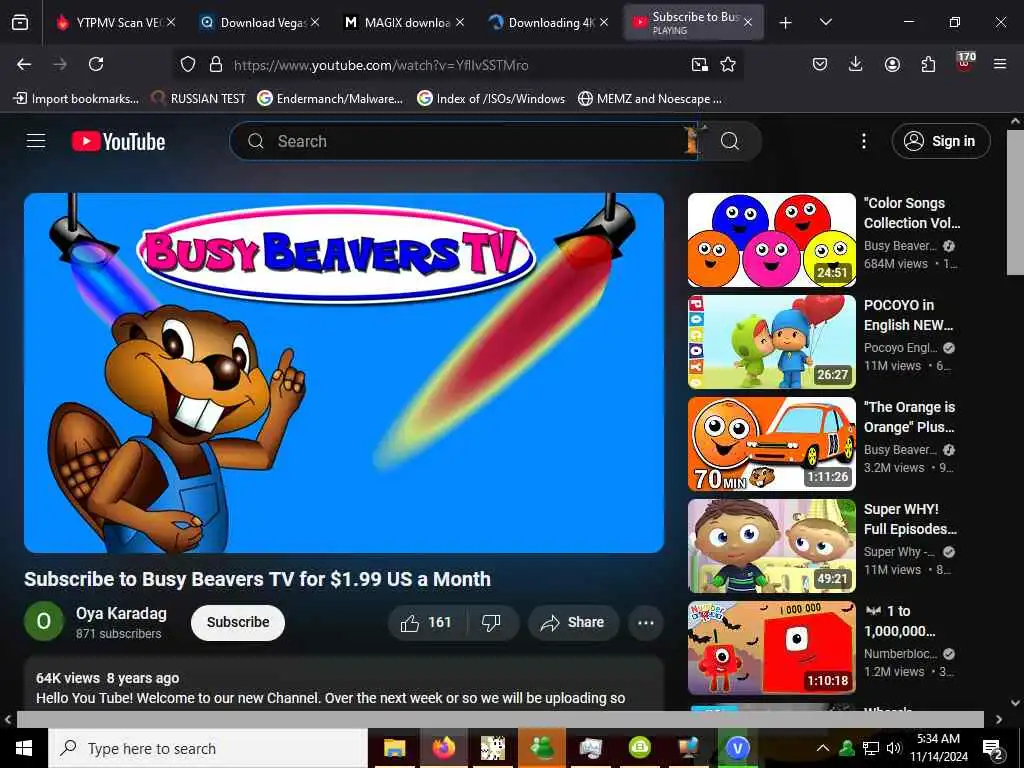The image size is (1024, 768).
Task: Open the Firefox application menu
Action: click(1000, 64)
